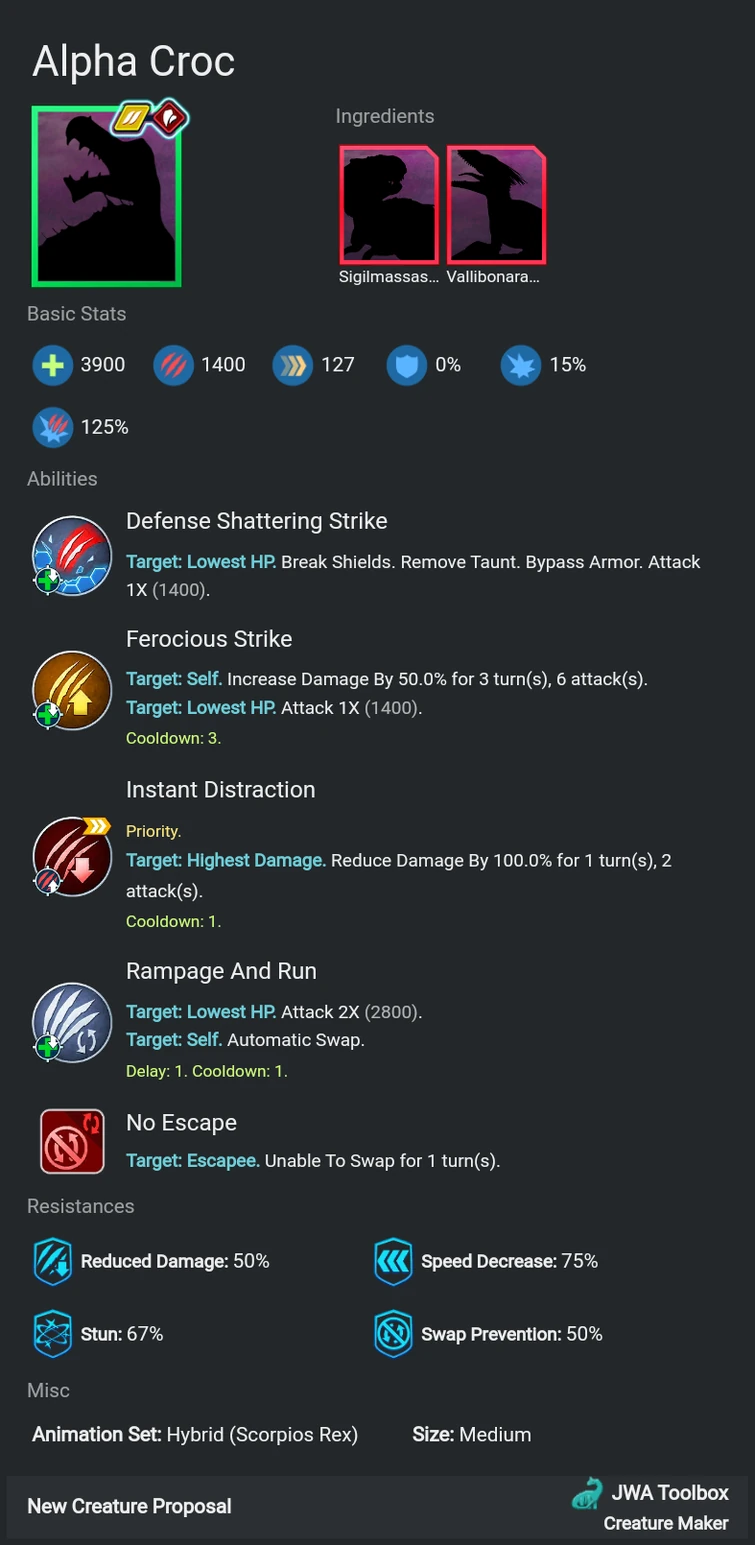Click the Rampage And Run ability icon
Screen dimensions: 755x1545
(x=72, y=1020)
